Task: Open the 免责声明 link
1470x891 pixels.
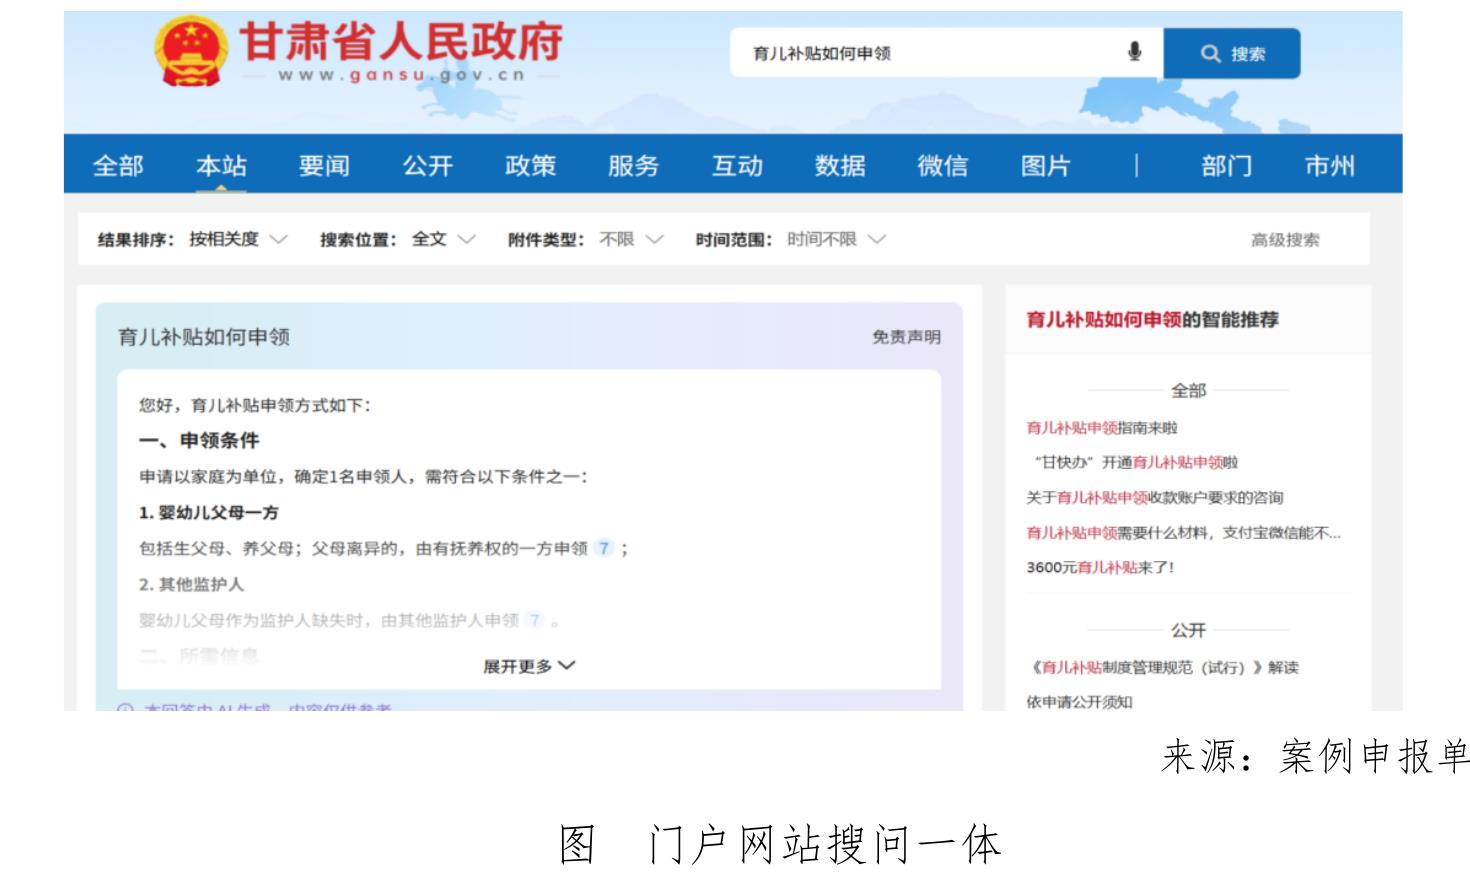Action: (906, 337)
